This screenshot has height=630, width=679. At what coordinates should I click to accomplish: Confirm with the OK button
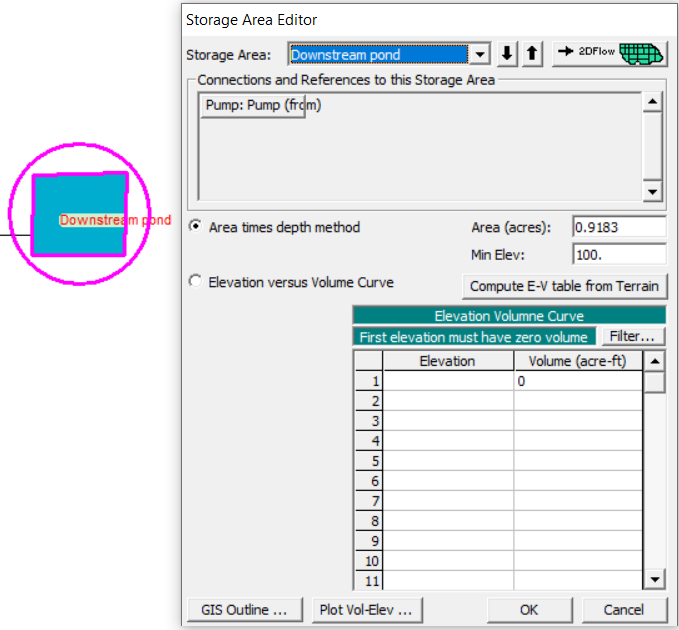click(x=530, y=610)
